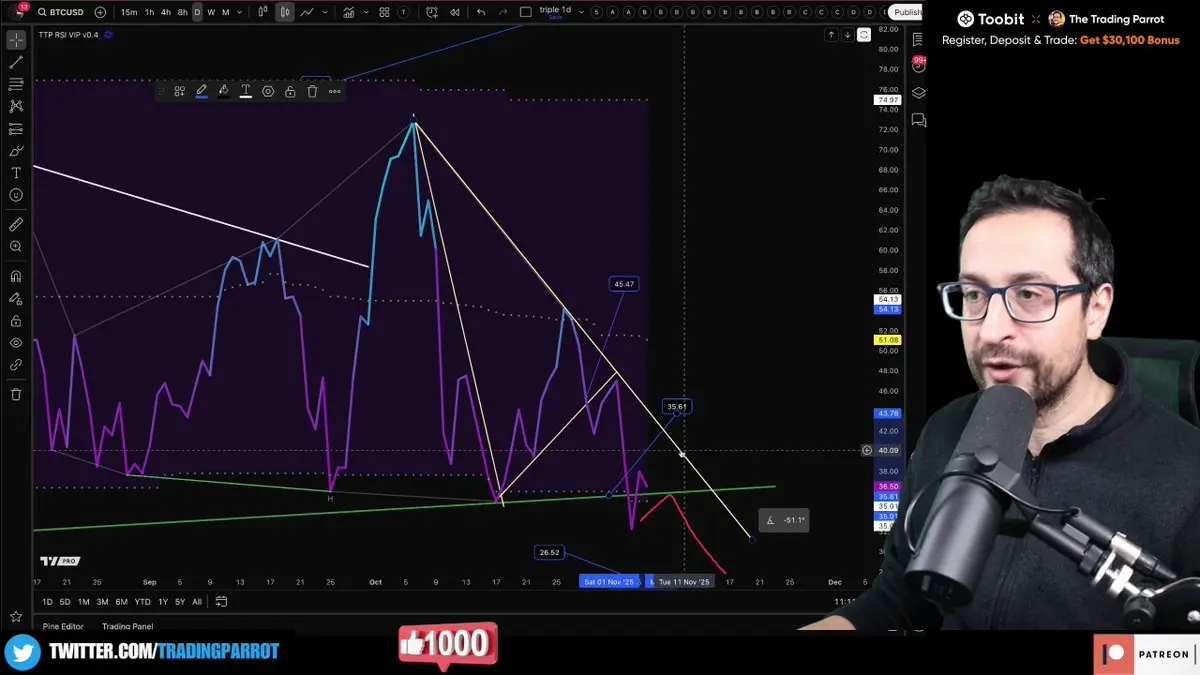
Task: Select the 1D date range
Action: click(x=47, y=602)
